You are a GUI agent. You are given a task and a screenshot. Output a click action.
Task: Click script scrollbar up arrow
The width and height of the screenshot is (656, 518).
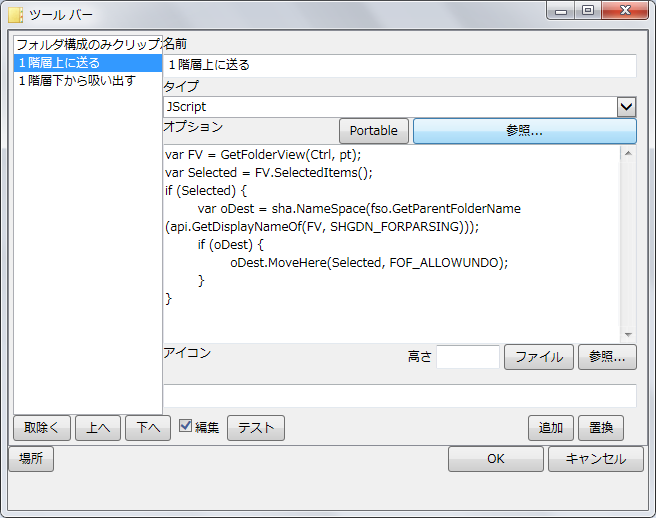[628, 154]
